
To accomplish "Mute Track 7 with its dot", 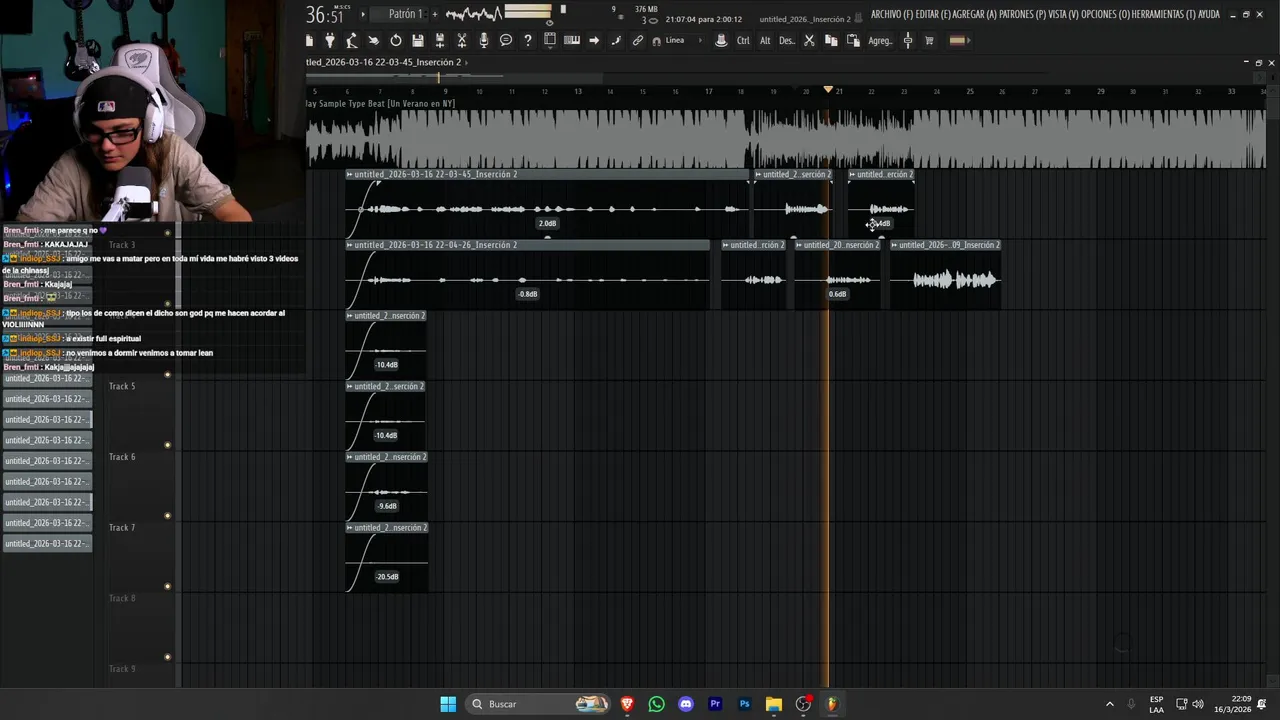I will coord(168,586).
